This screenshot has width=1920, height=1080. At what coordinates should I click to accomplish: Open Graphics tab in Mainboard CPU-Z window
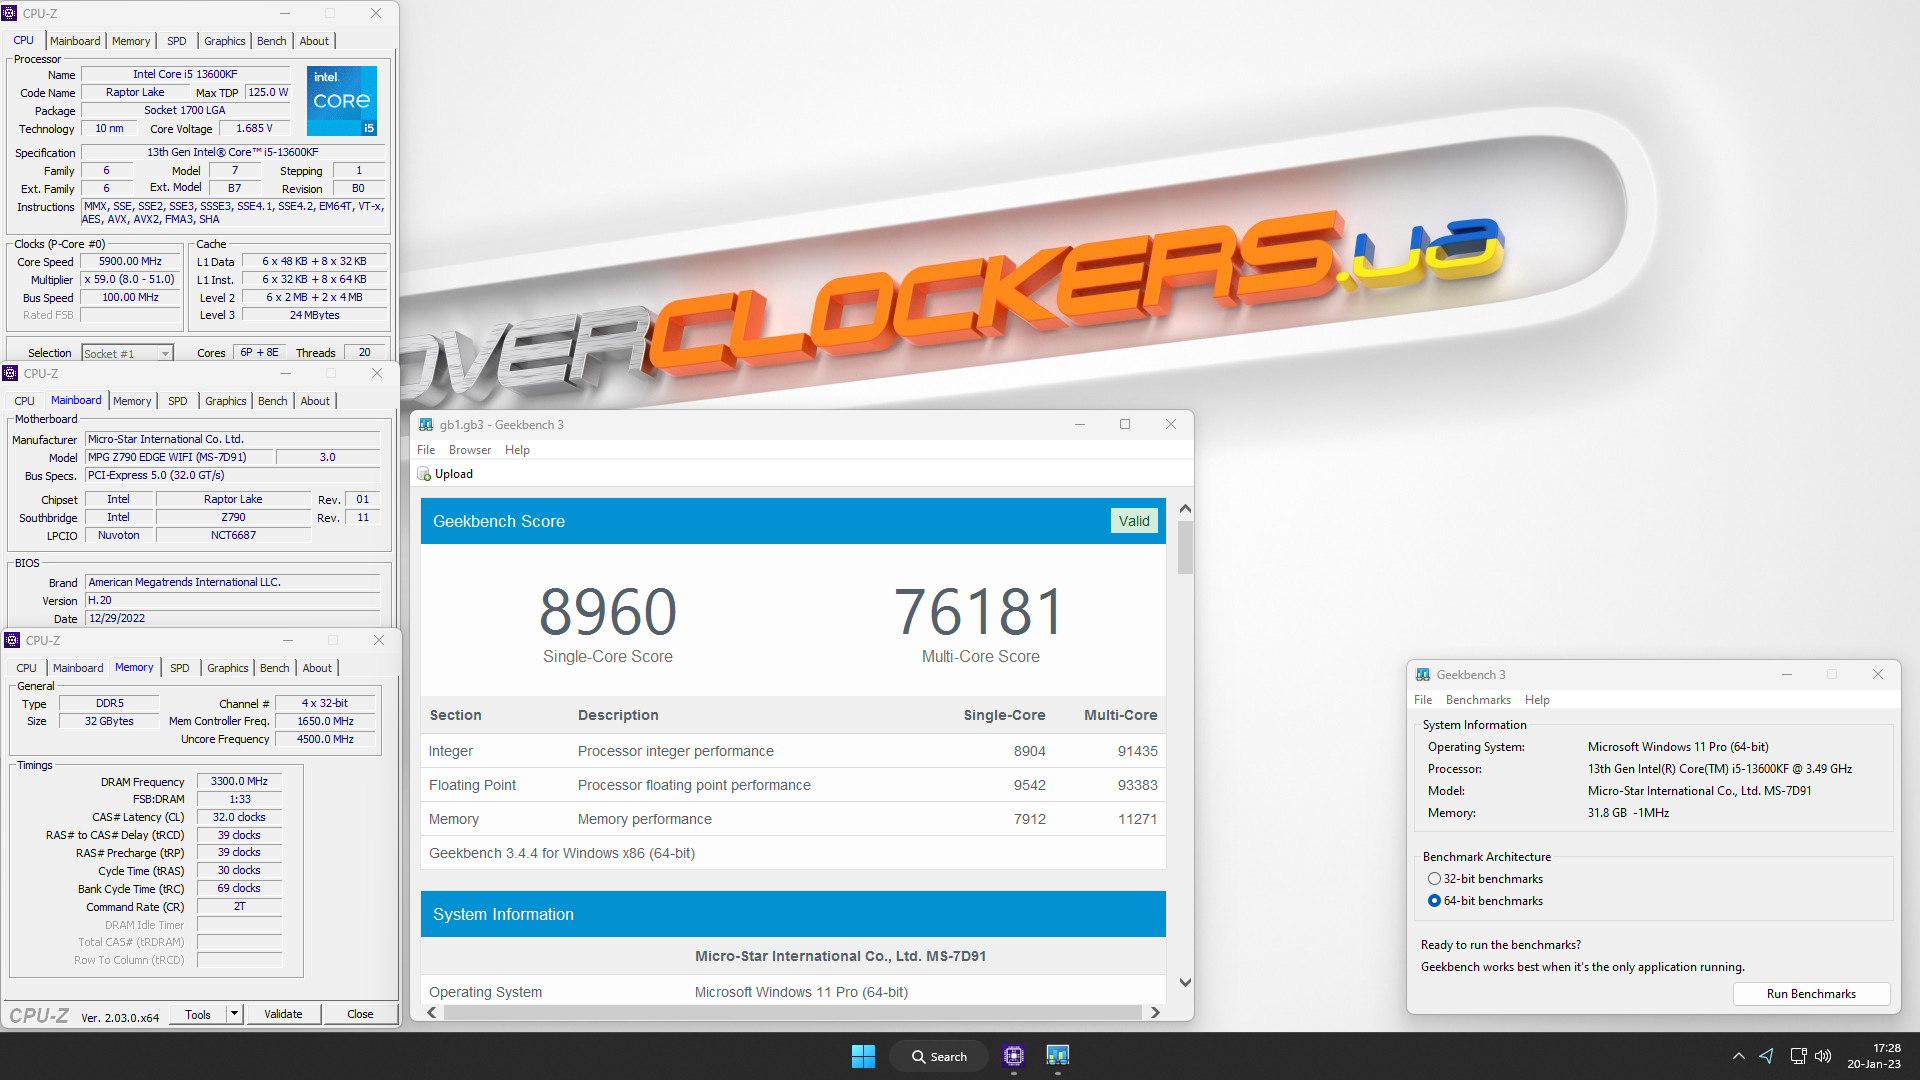pos(226,401)
